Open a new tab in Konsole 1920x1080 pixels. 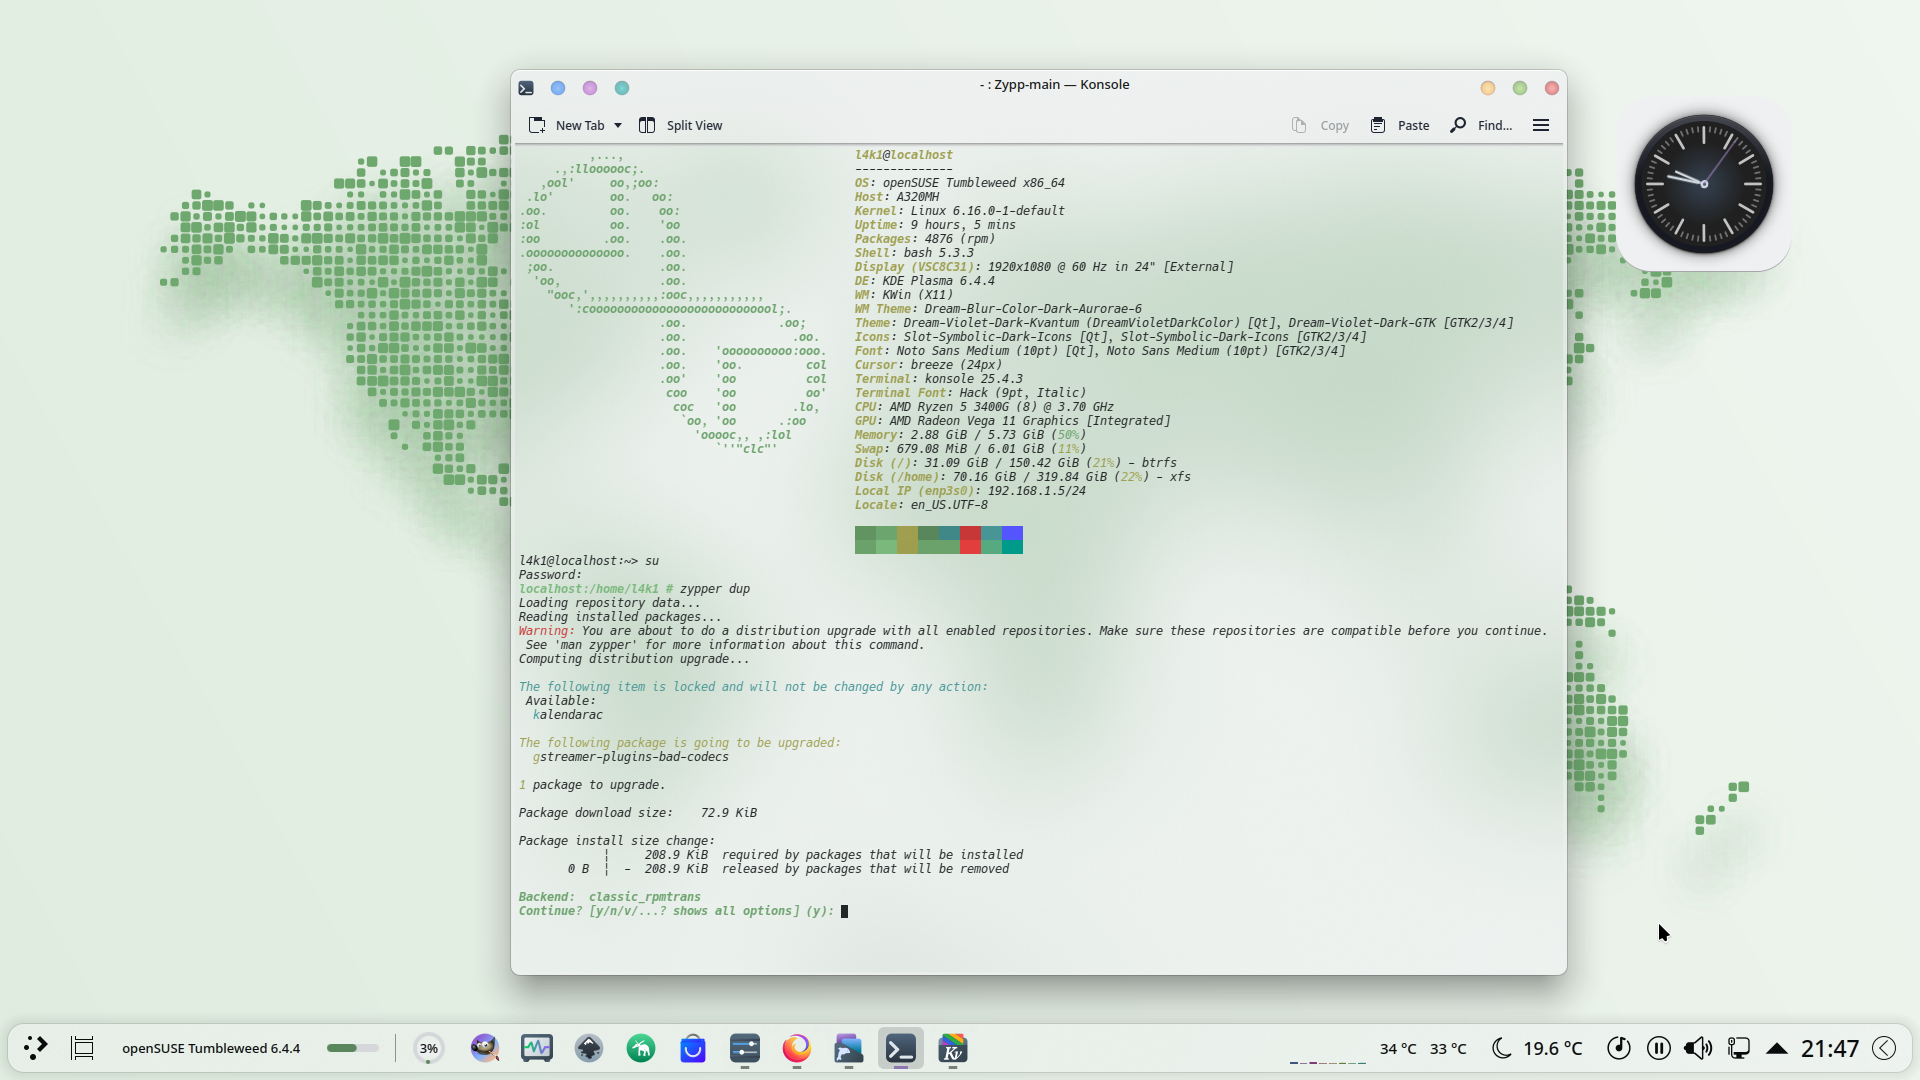567,125
